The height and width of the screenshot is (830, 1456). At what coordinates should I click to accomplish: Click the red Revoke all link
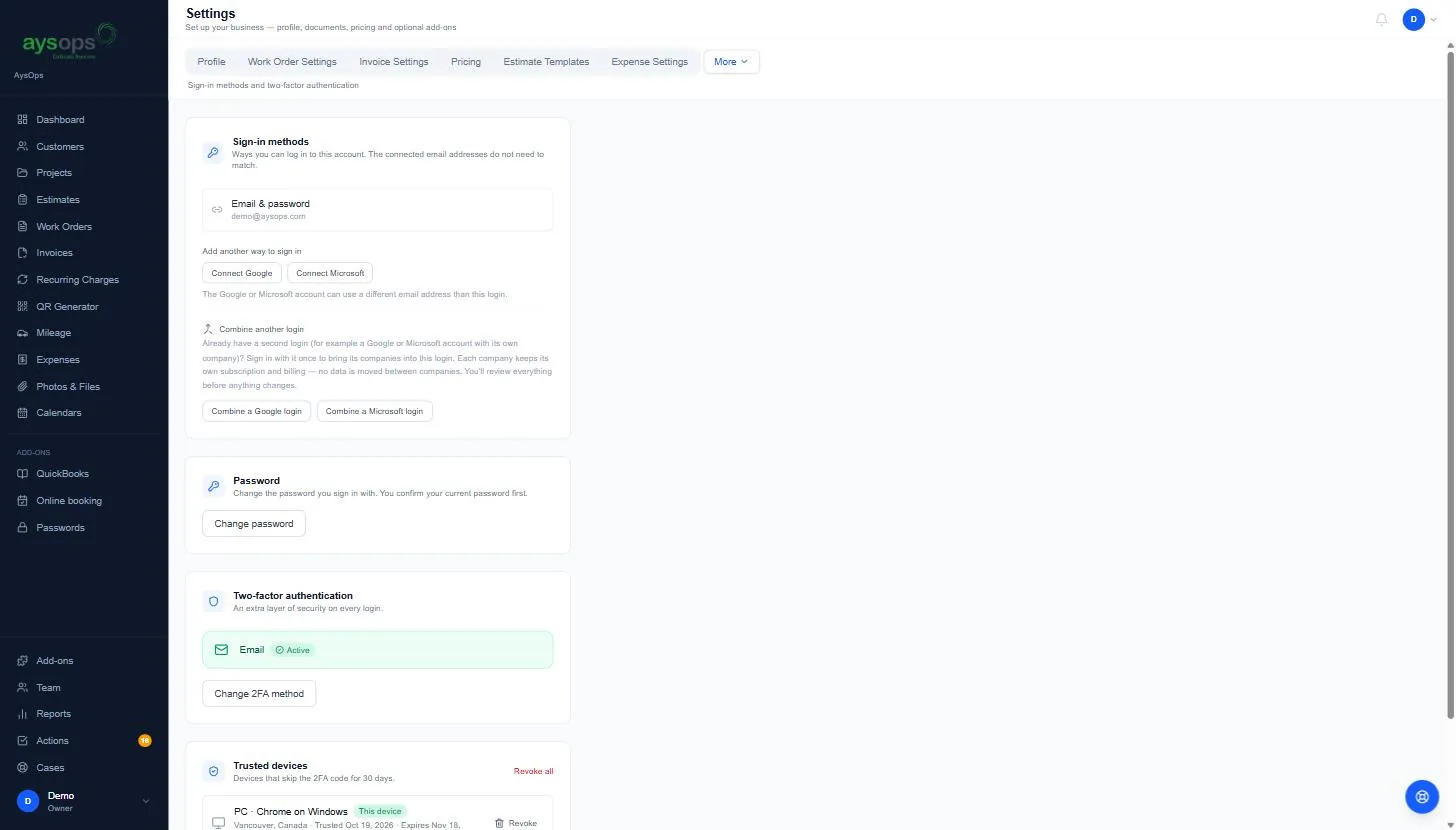533,771
